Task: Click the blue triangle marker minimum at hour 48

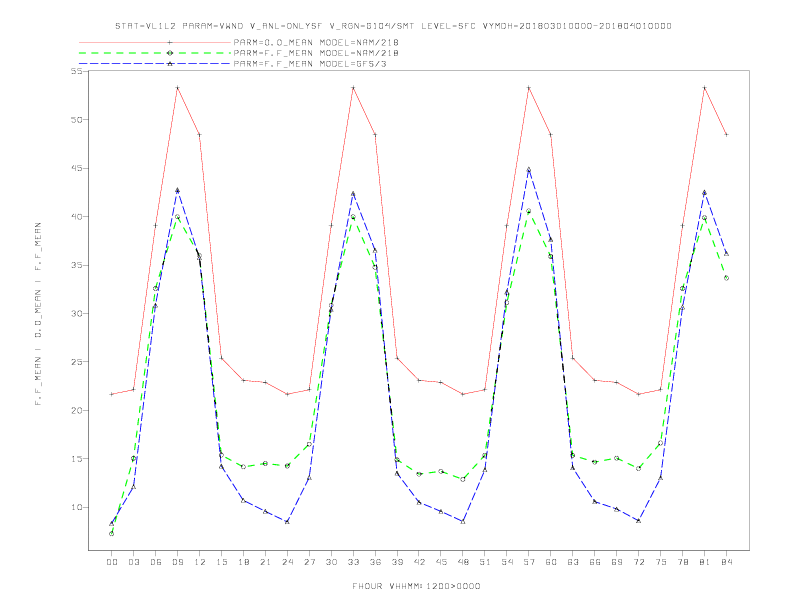Action: [463, 522]
